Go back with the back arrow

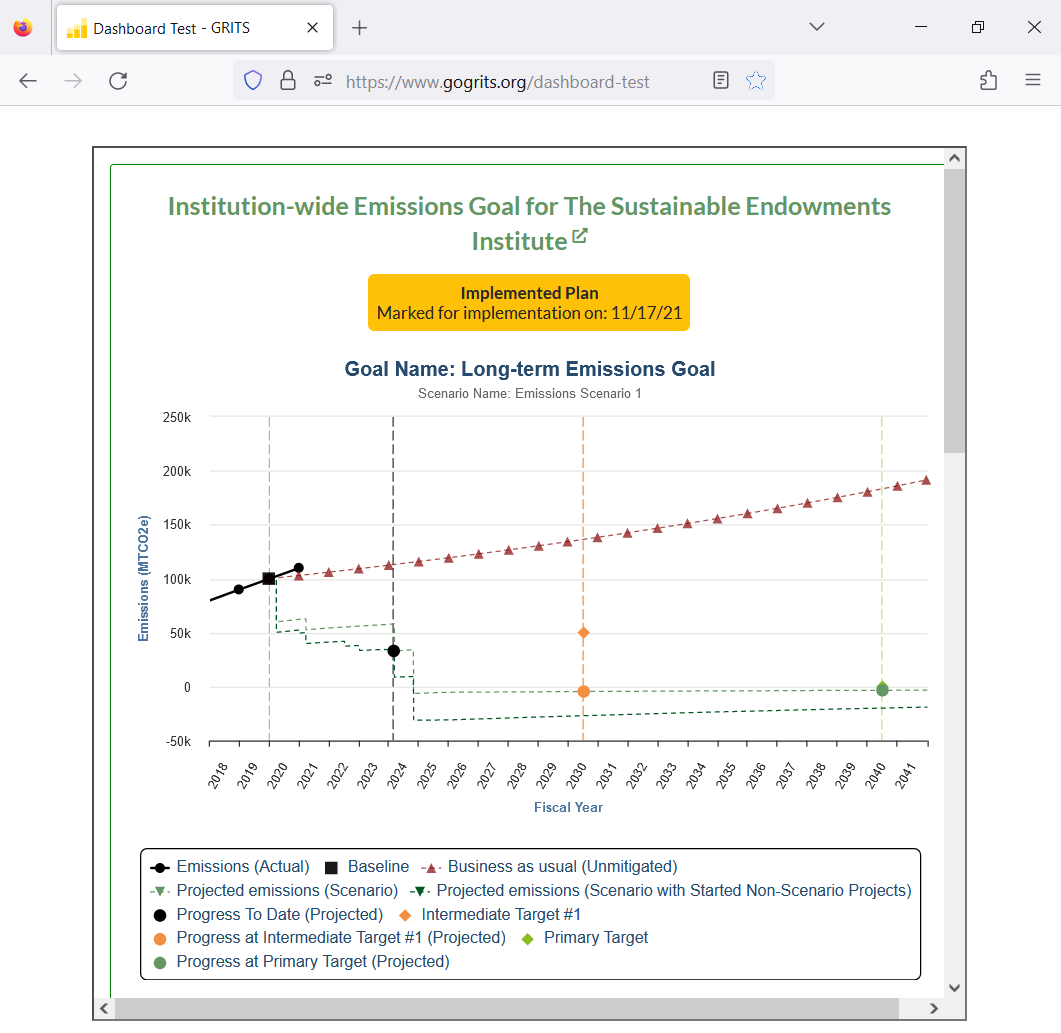[x=28, y=81]
